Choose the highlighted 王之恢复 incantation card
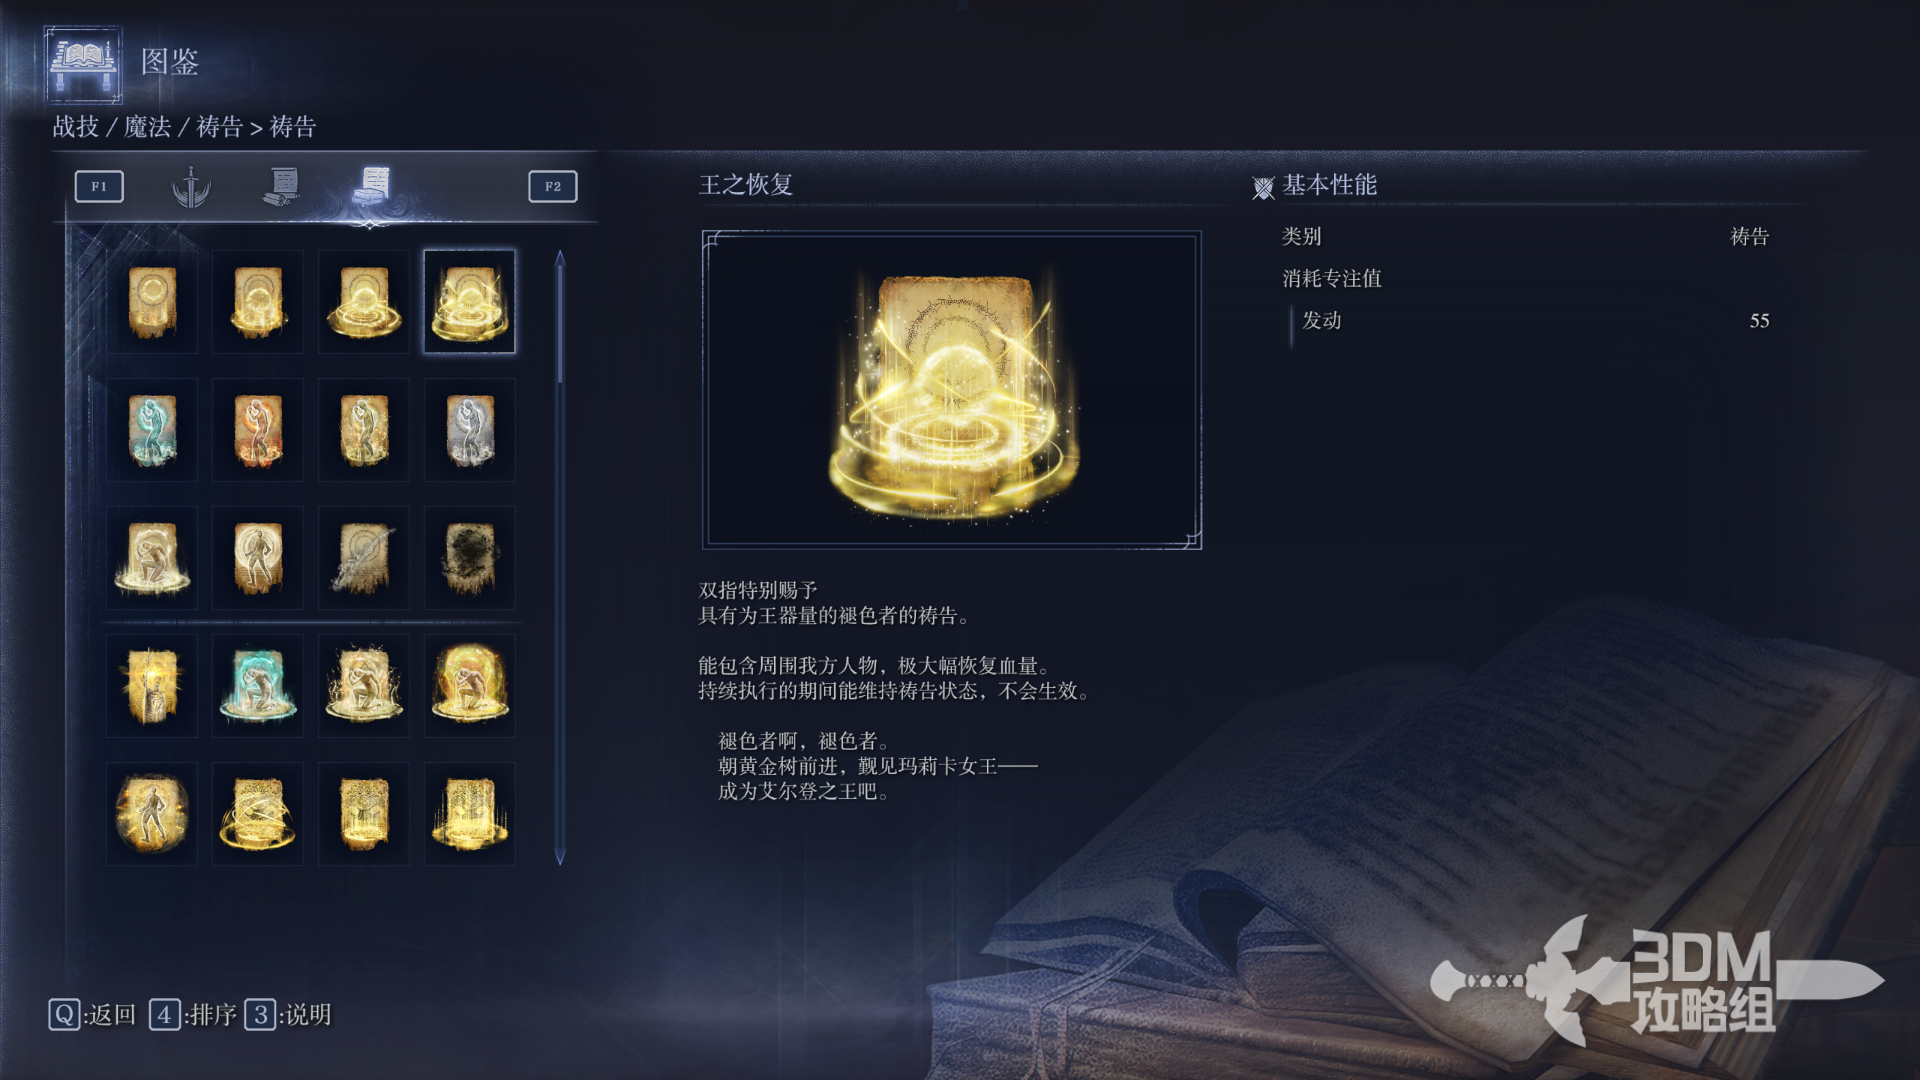This screenshot has width=1920, height=1080. pyautogui.click(x=470, y=302)
